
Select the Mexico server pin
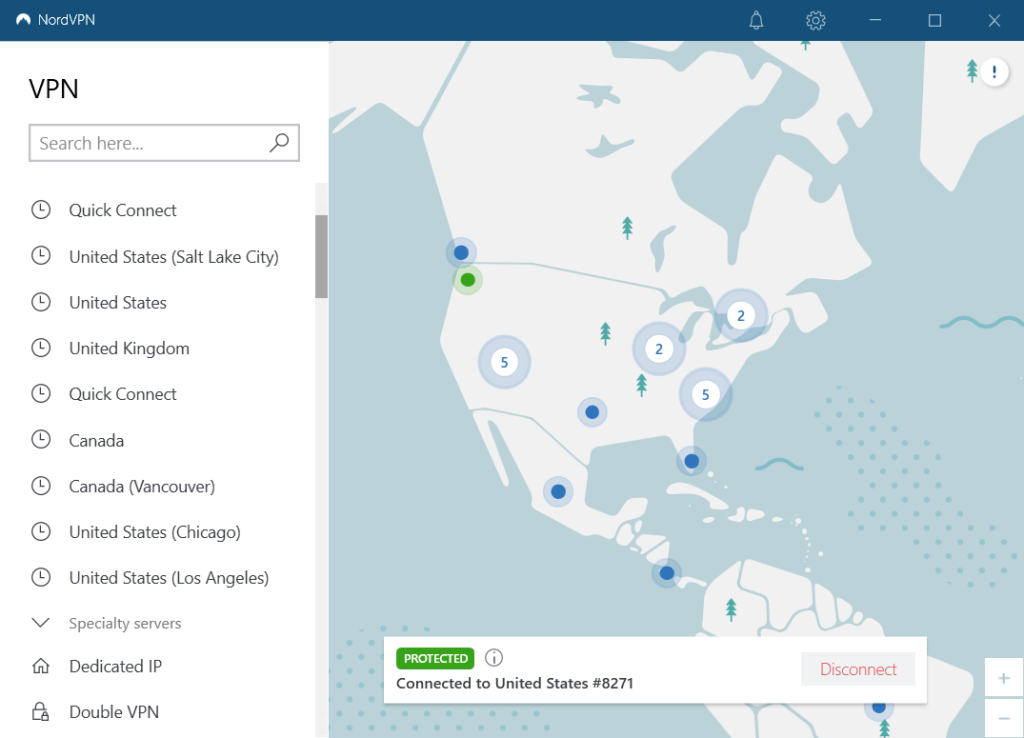click(x=558, y=491)
